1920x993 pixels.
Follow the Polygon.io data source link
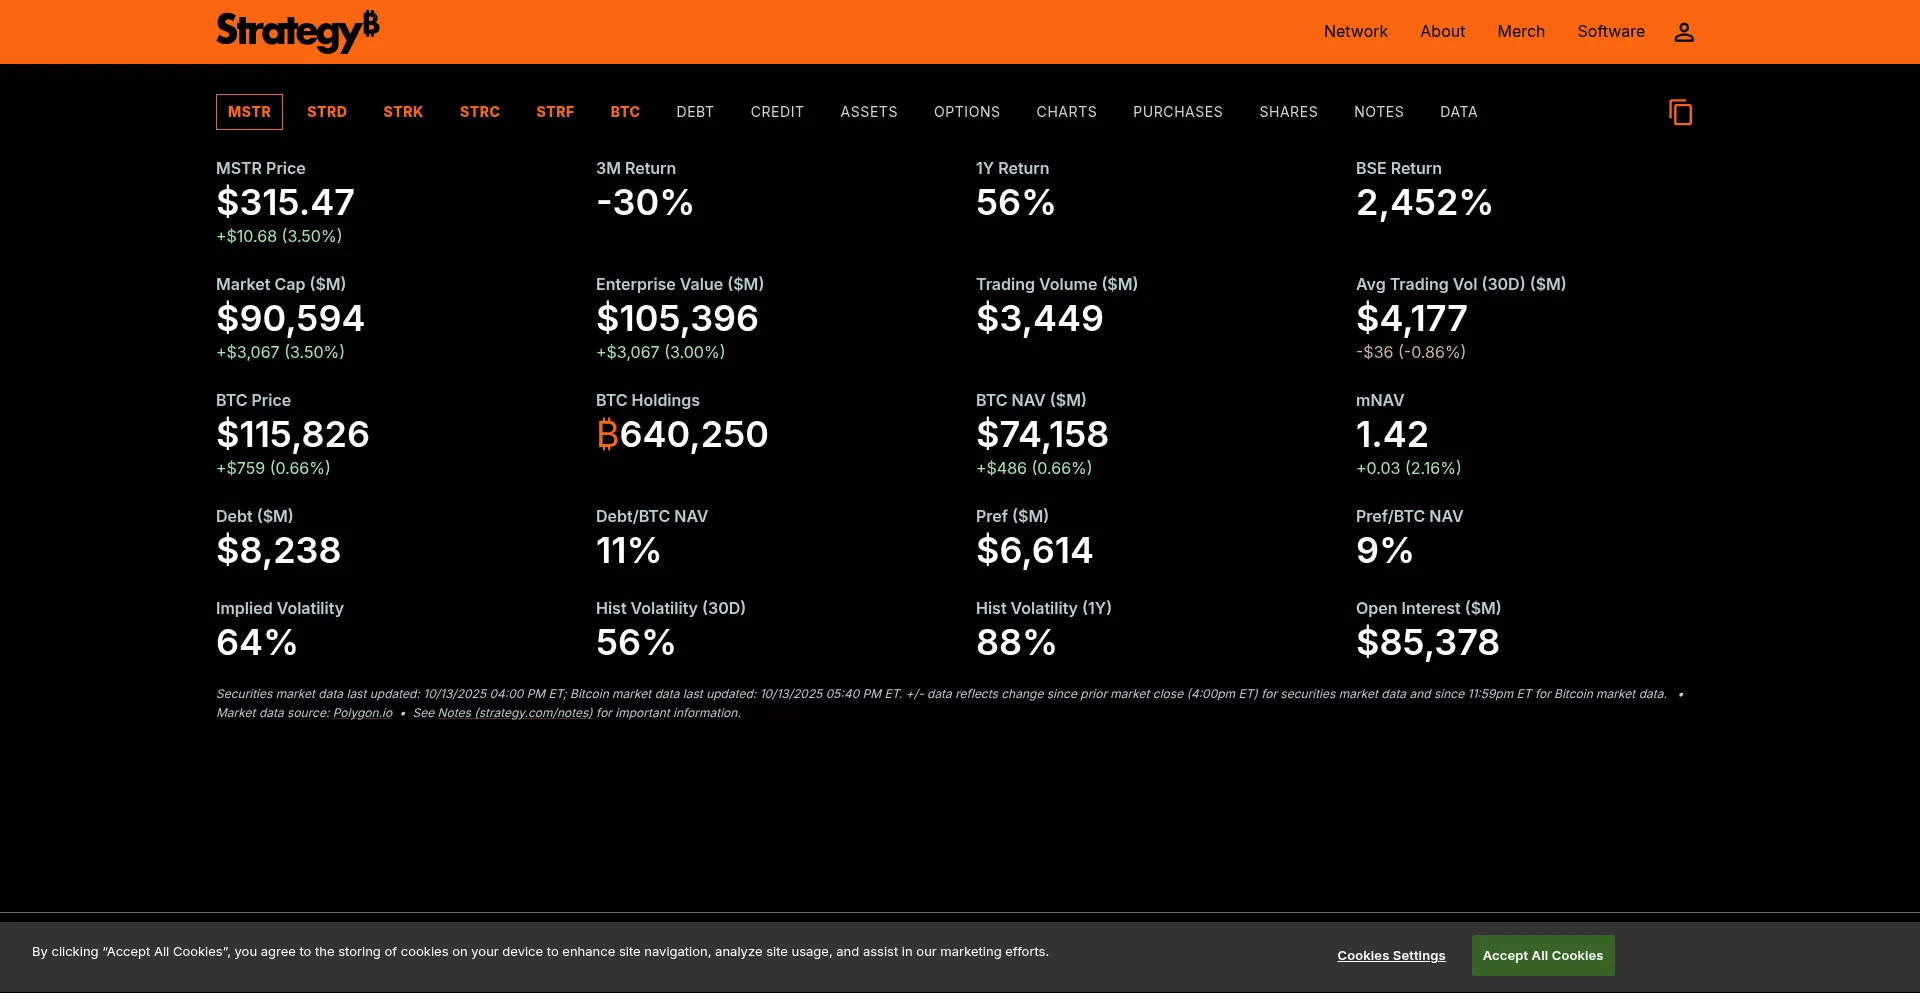363,713
